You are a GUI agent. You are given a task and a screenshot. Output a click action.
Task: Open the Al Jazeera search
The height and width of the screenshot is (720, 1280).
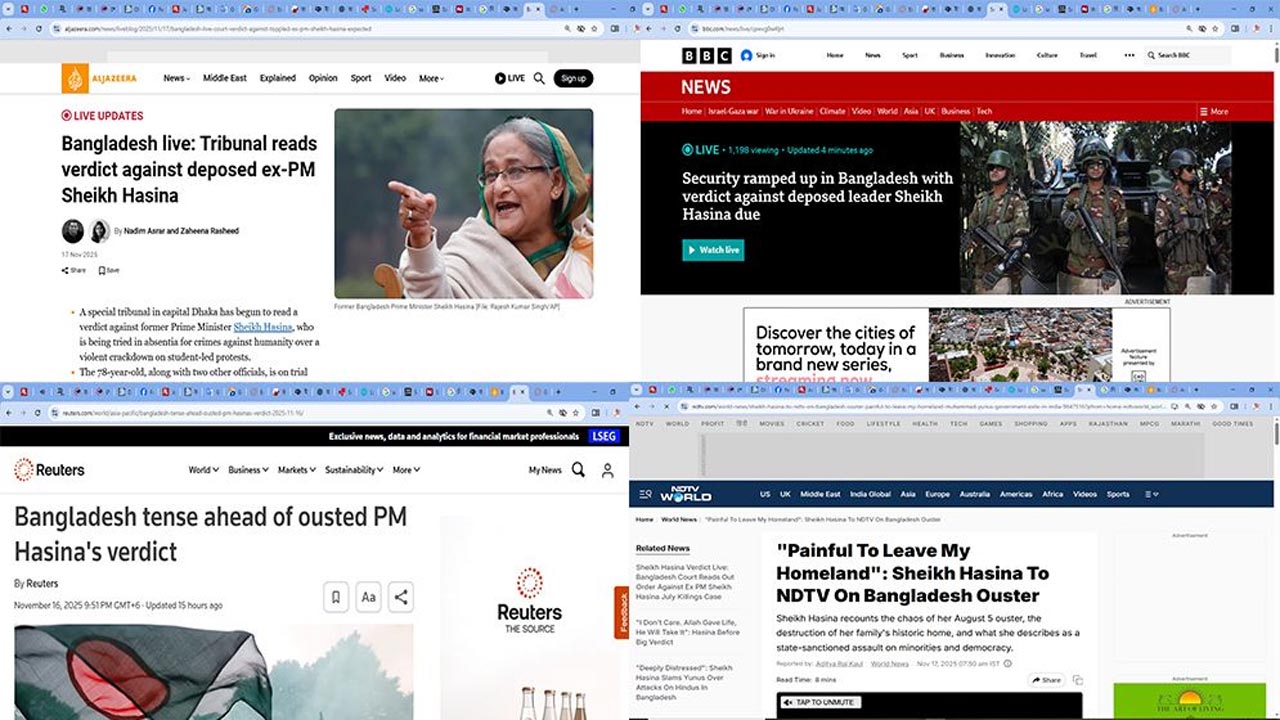coord(540,78)
